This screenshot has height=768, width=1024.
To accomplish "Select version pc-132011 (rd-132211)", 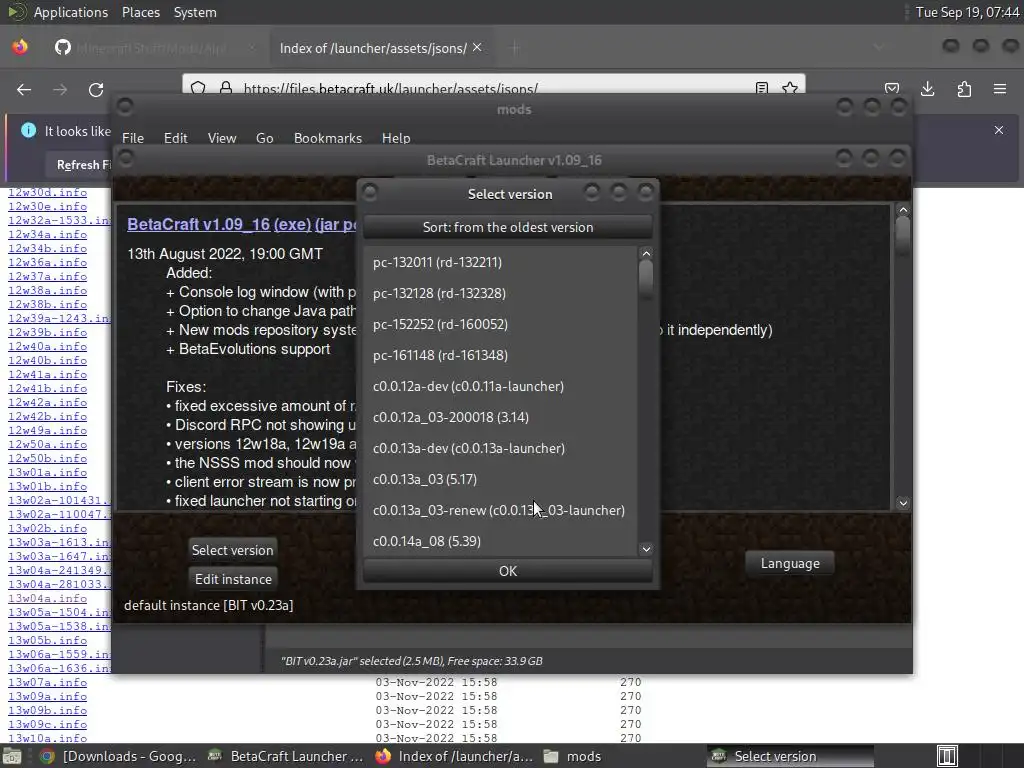I will 500,262.
